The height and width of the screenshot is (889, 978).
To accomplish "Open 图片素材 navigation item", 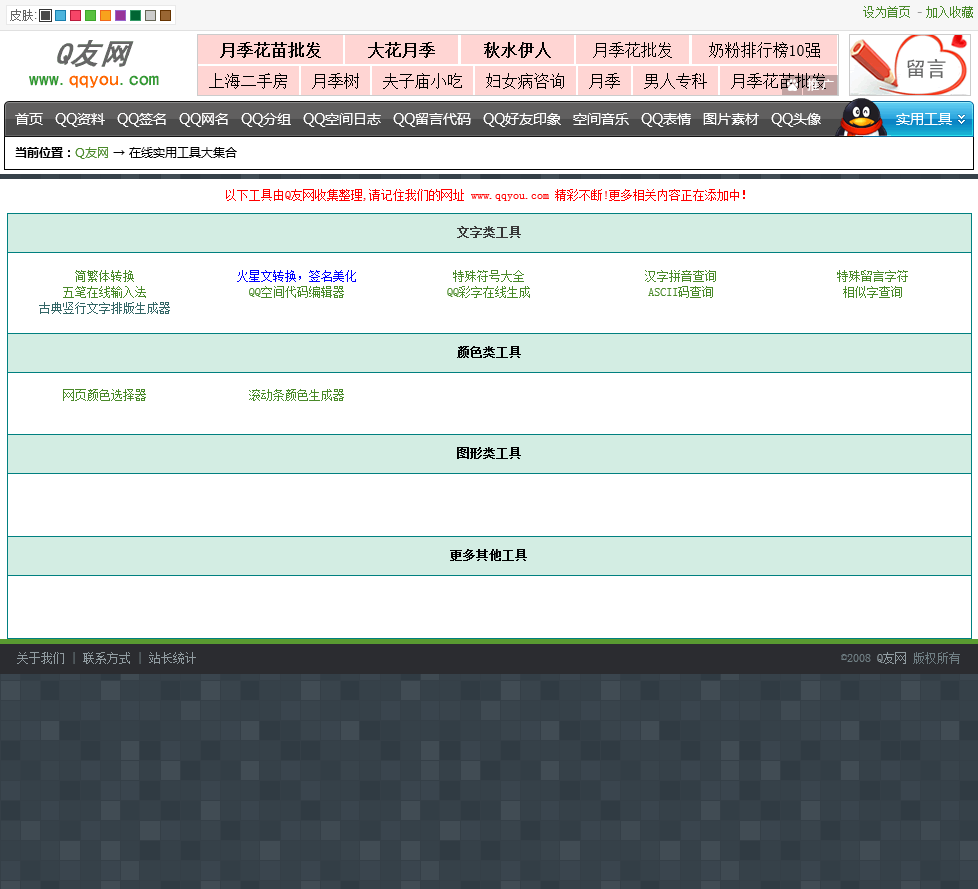I will (730, 119).
